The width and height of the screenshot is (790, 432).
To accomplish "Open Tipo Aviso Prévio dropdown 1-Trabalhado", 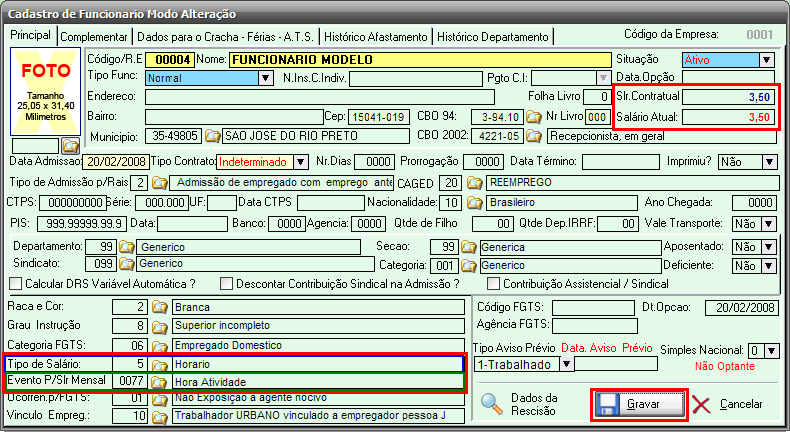I will click(567, 364).
